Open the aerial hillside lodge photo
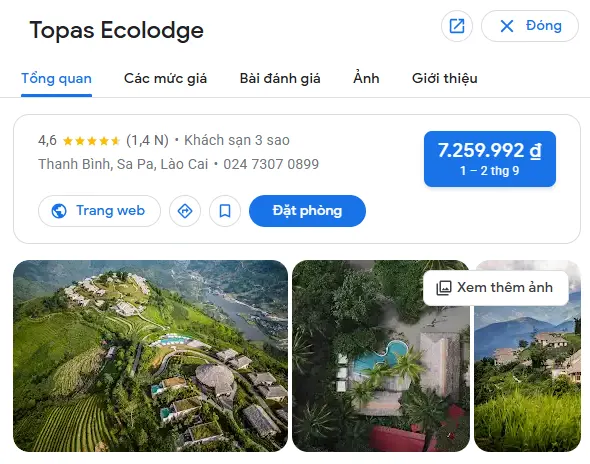590x464 pixels. tap(151, 356)
